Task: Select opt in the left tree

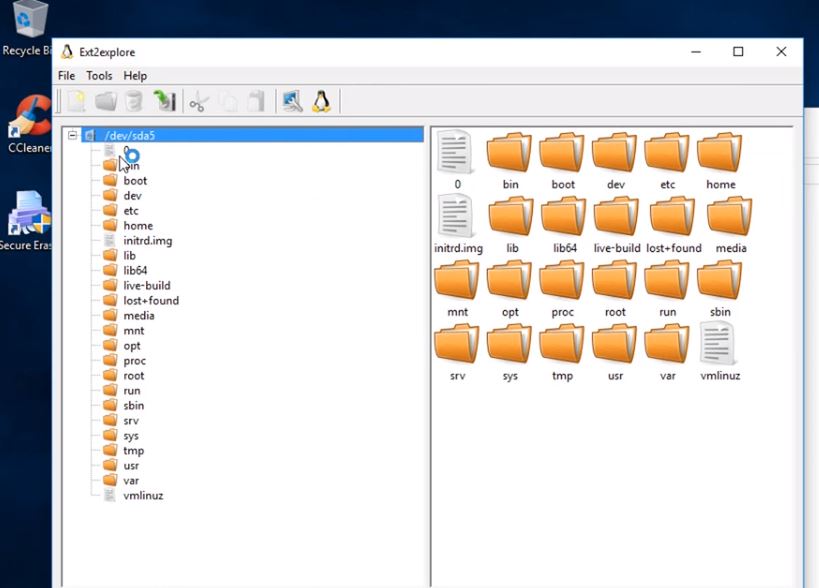Action: pos(132,346)
